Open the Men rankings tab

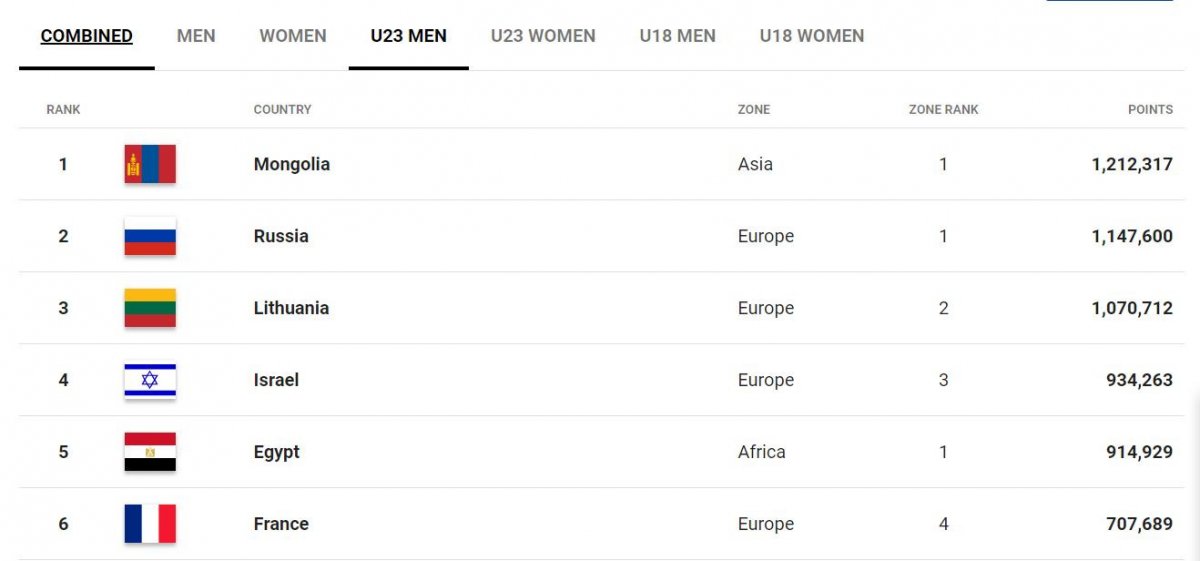pos(196,36)
